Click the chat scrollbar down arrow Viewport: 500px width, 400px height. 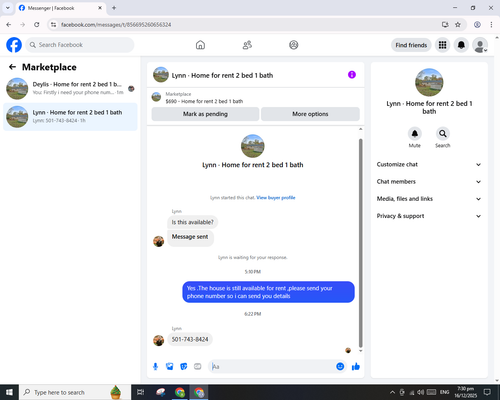(x=360, y=351)
